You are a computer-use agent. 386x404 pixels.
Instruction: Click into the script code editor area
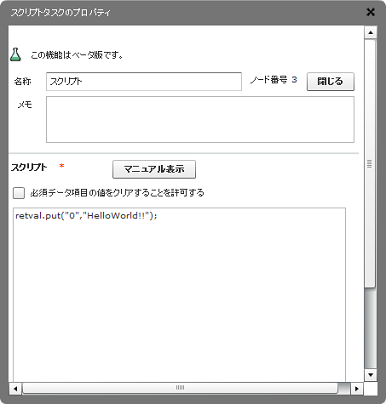click(179, 295)
